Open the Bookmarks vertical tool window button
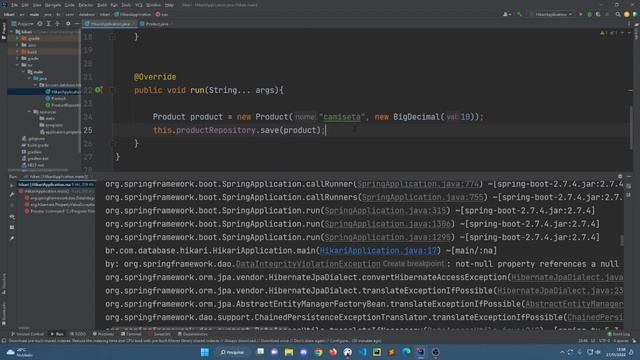This screenshot has width=640, height=360. point(3,313)
